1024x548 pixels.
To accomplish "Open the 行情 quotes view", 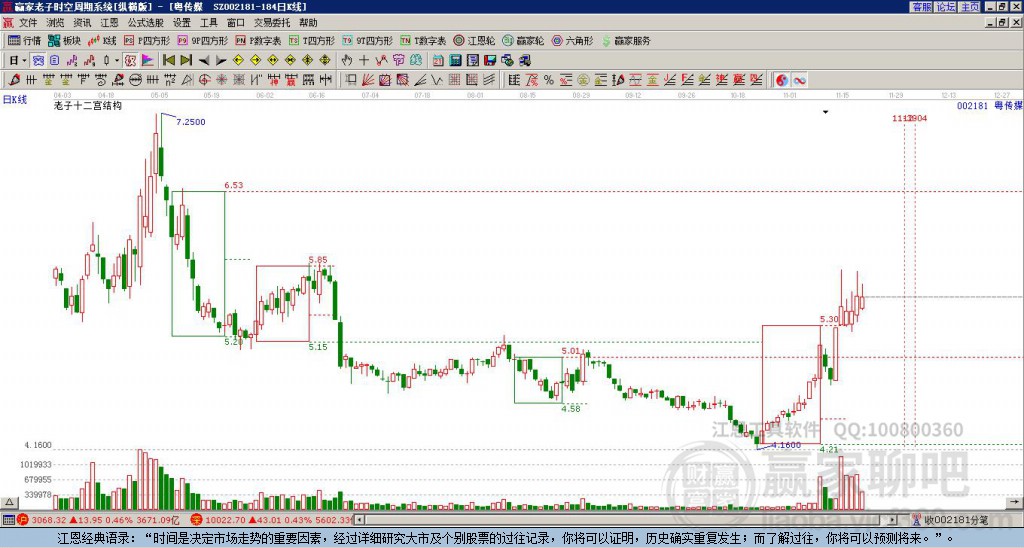I will click(x=24, y=40).
